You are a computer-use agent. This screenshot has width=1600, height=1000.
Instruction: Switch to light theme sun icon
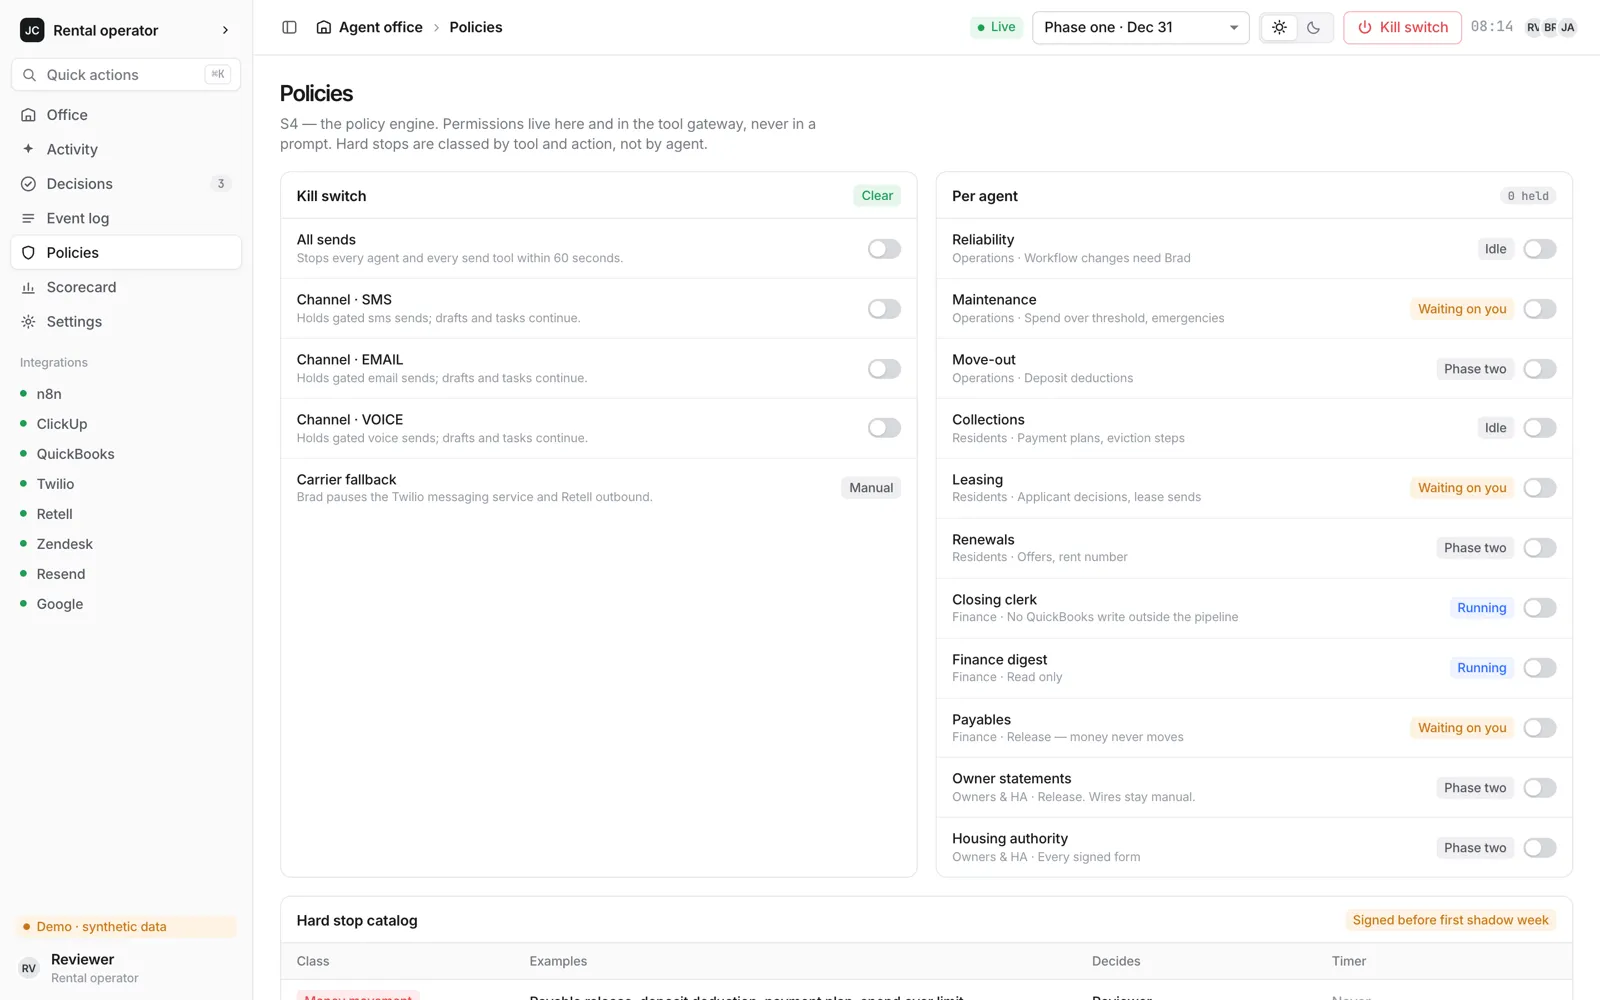1279,27
